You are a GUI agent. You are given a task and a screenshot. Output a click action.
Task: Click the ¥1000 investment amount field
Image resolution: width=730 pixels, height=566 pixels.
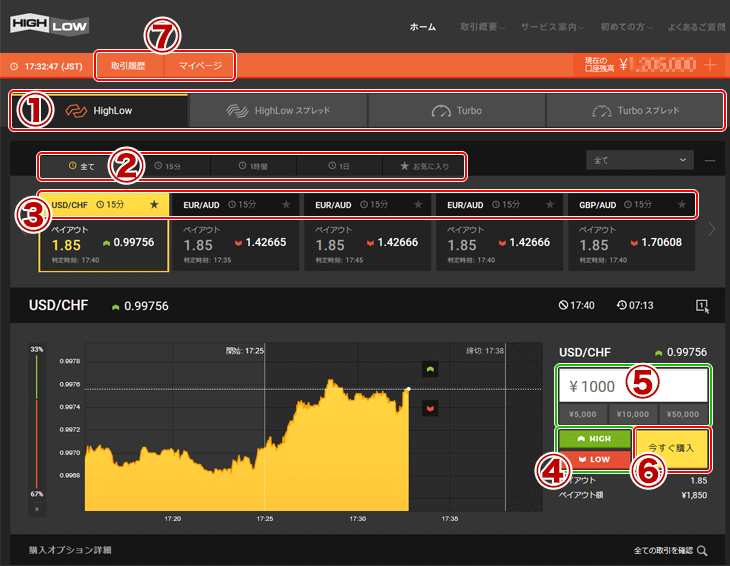tap(632, 385)
